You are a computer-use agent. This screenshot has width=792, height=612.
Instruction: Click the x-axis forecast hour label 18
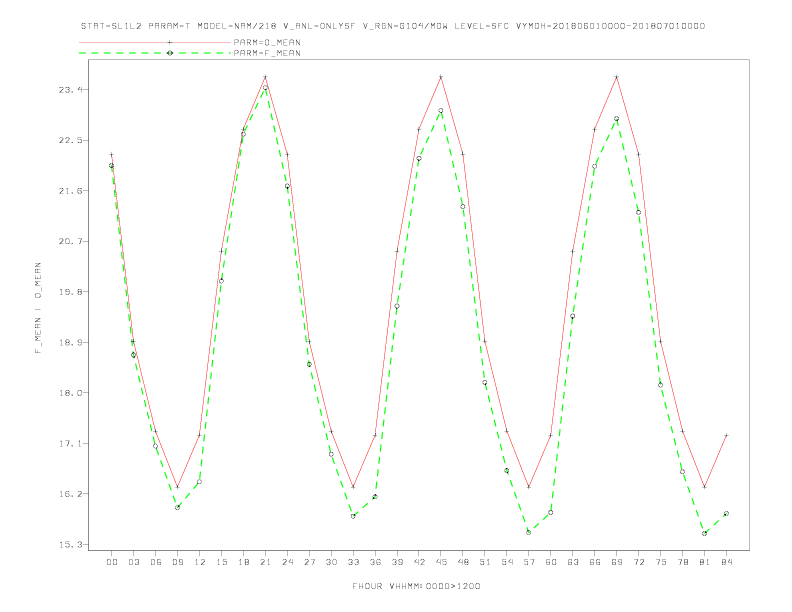coord(243,562)
